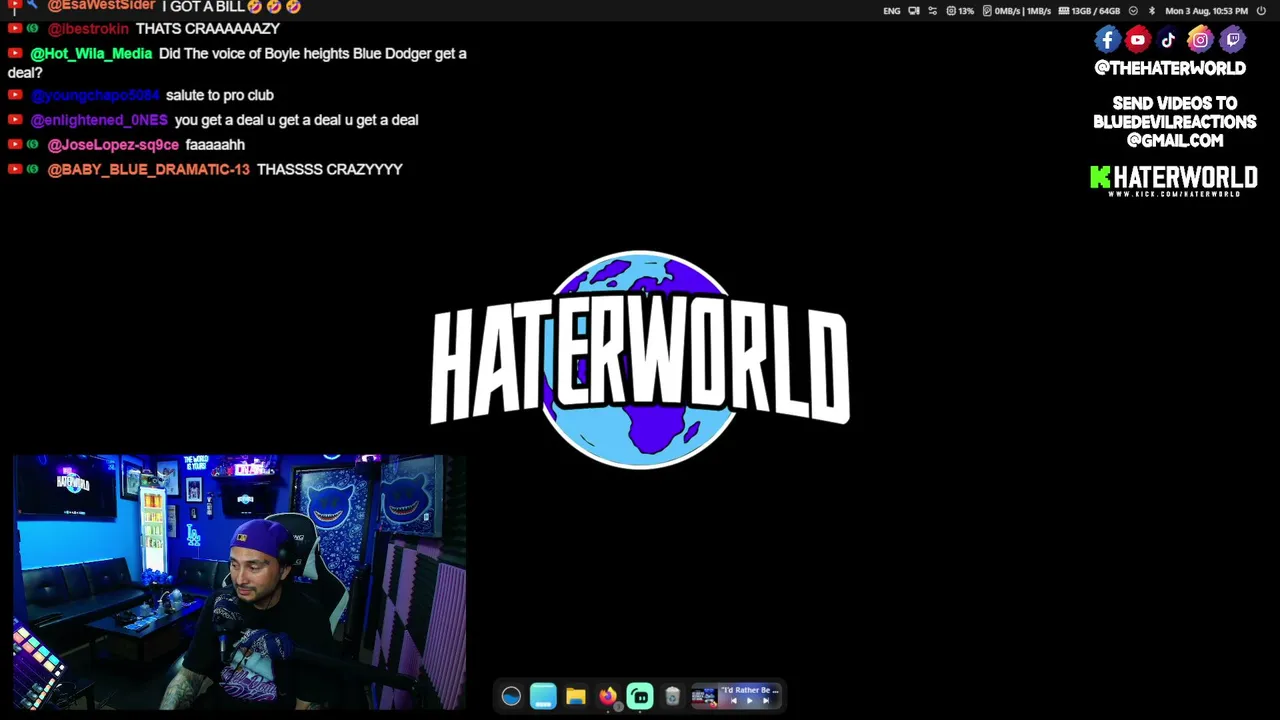Click the YouTube icon in the social overlay
This screenshot has height=720, width=1280.
pos(1138,40)
